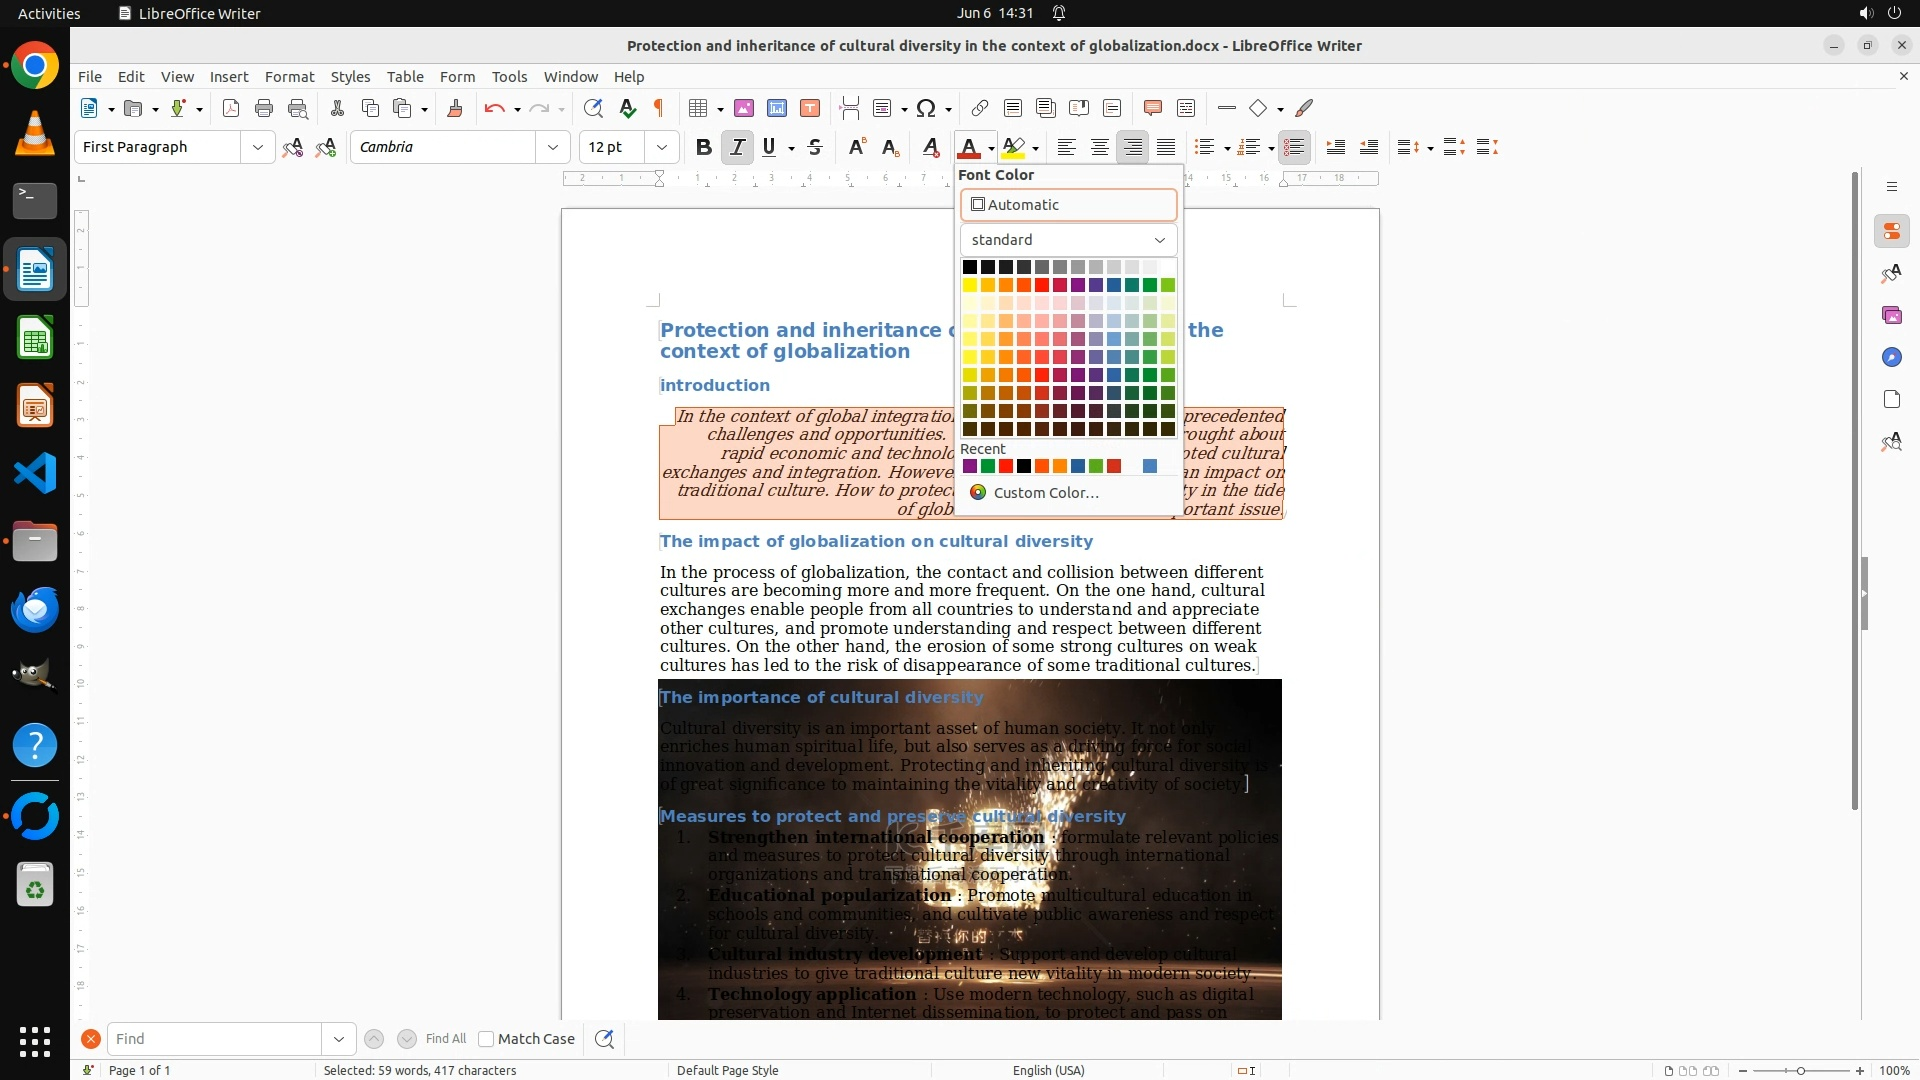Open the Styles menu
Image resolution: width=1920 pixels, height=1080 pixels.
pos(350,77)
